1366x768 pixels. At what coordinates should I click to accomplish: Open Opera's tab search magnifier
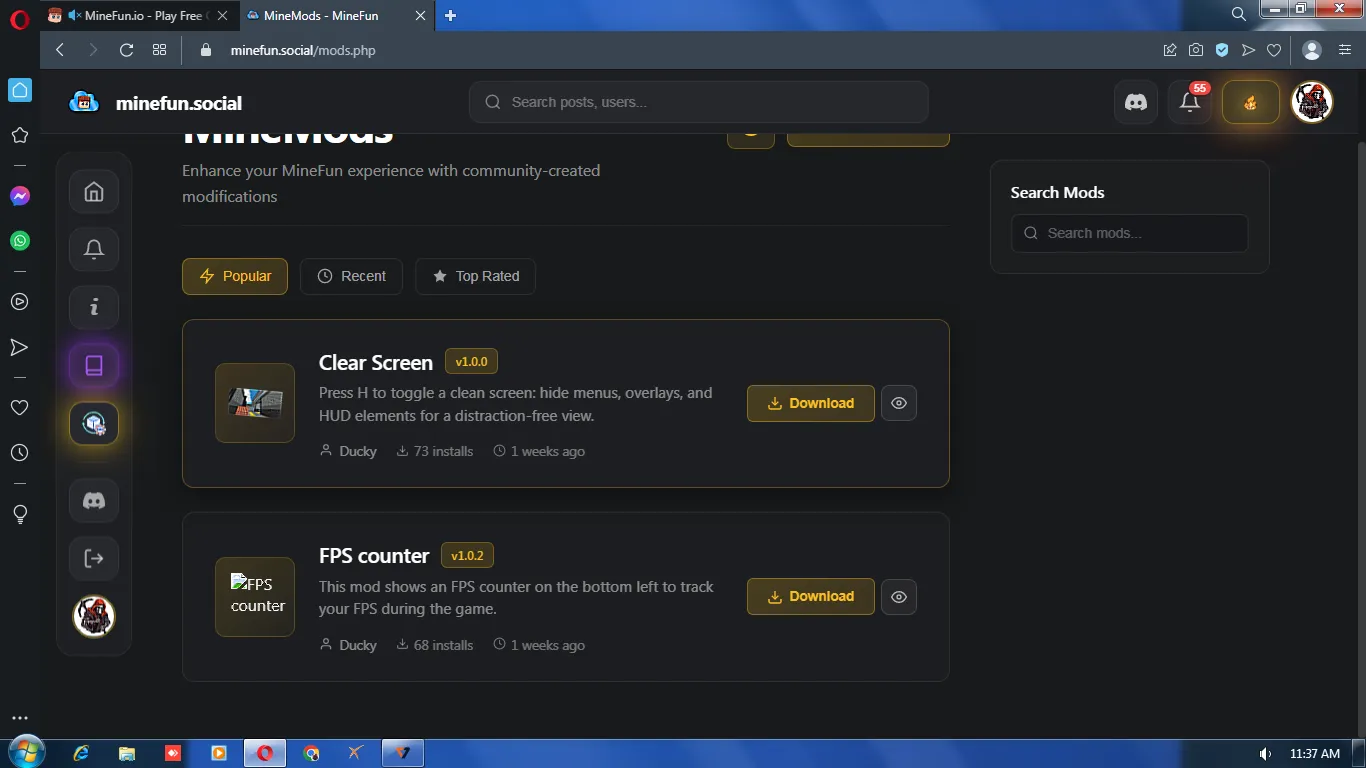(1238, 14)
